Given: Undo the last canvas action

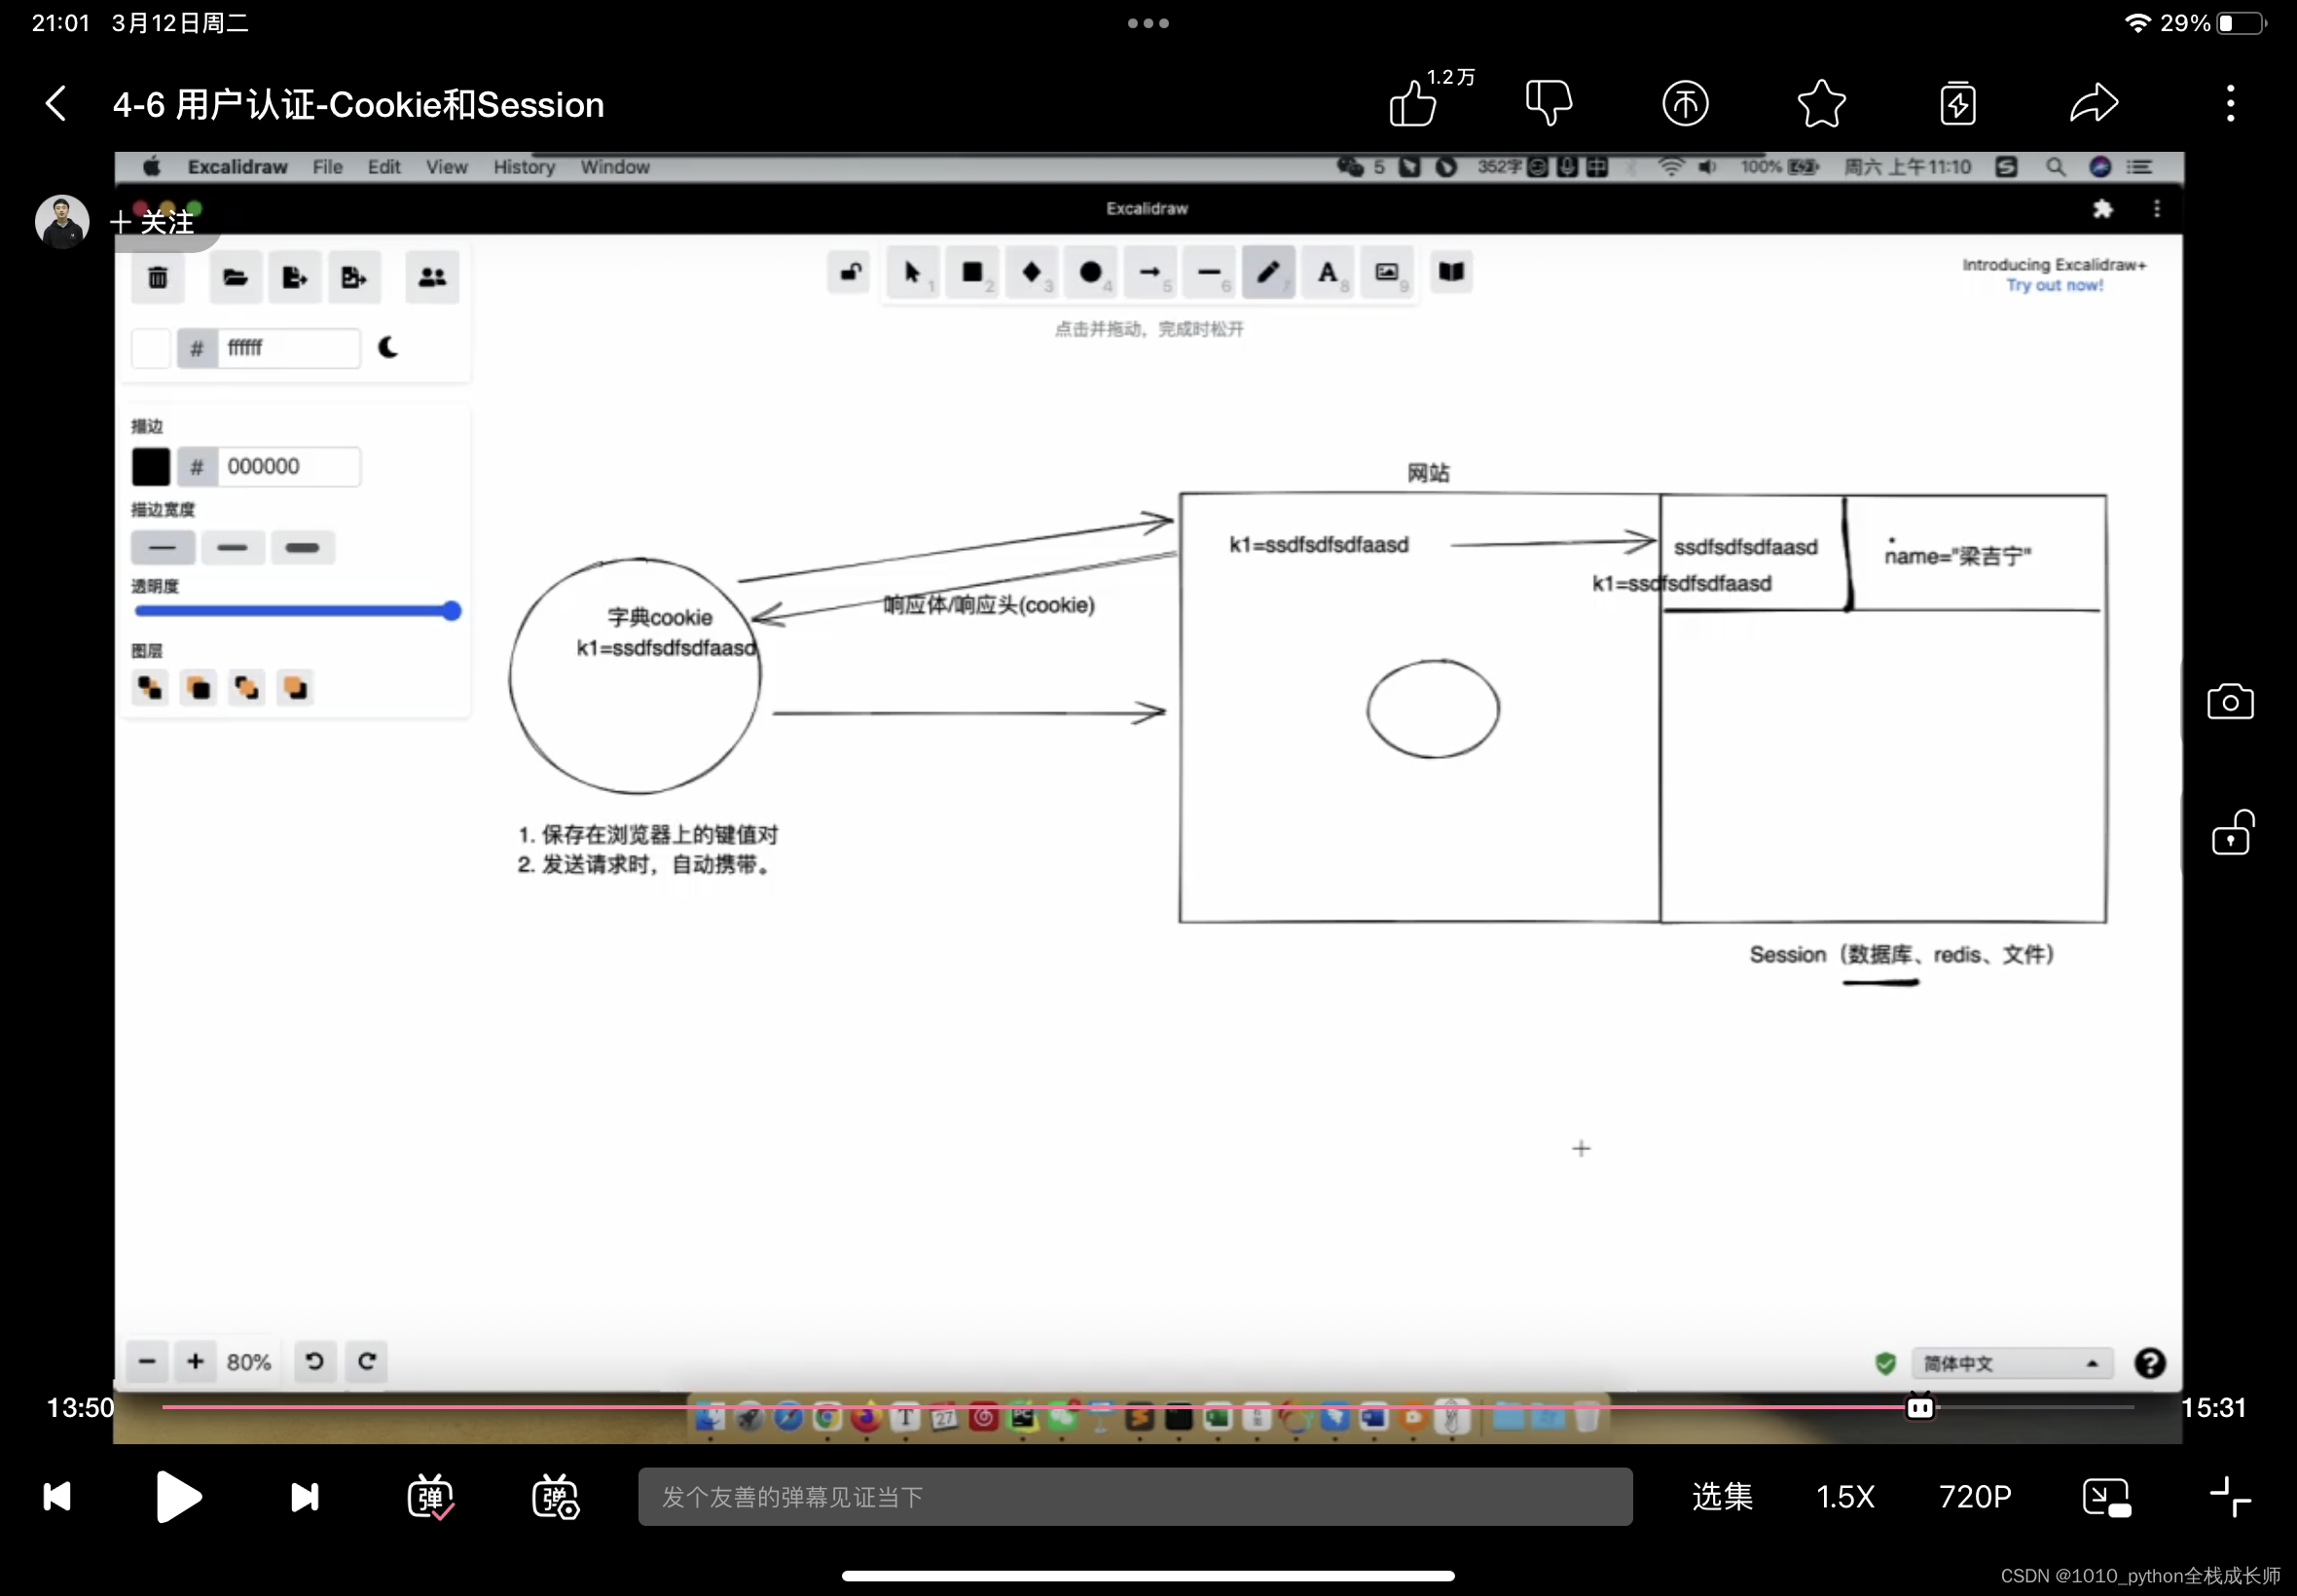Looking at the screenshot, I should [x=314, y=1361].
